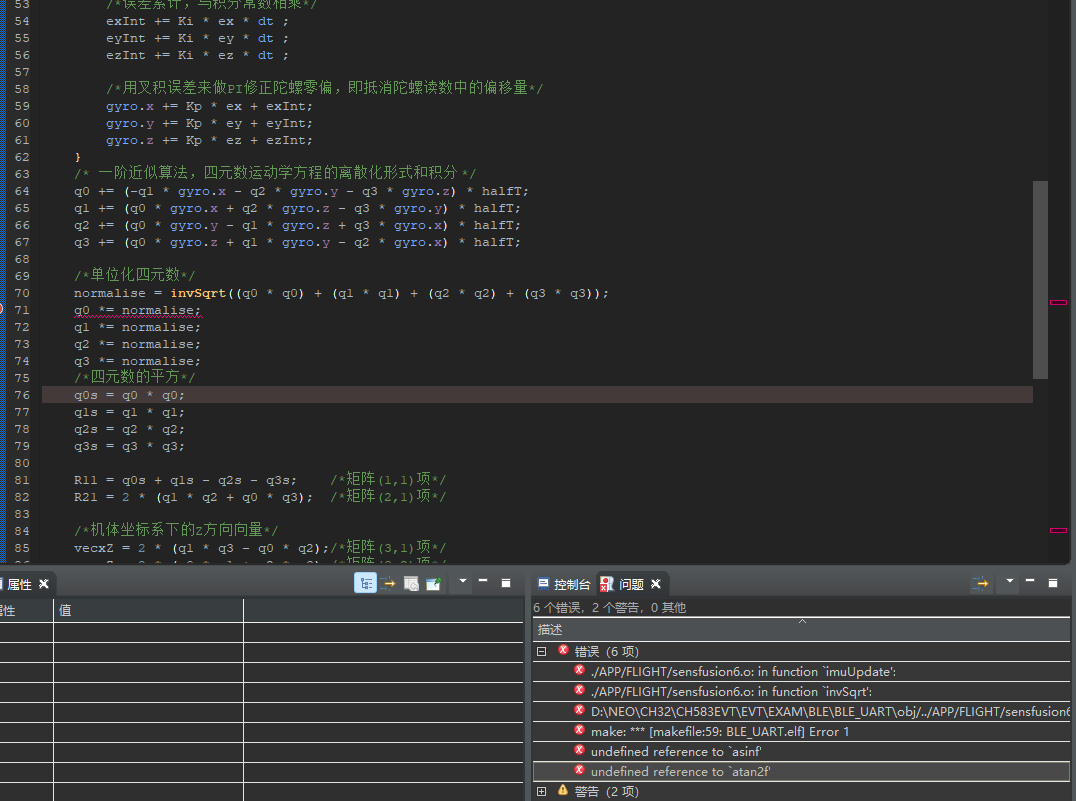The width and height of the screenshot is (1076, 801).
Task: Pin the 属性 view to selection
Action: click(434, 583)
